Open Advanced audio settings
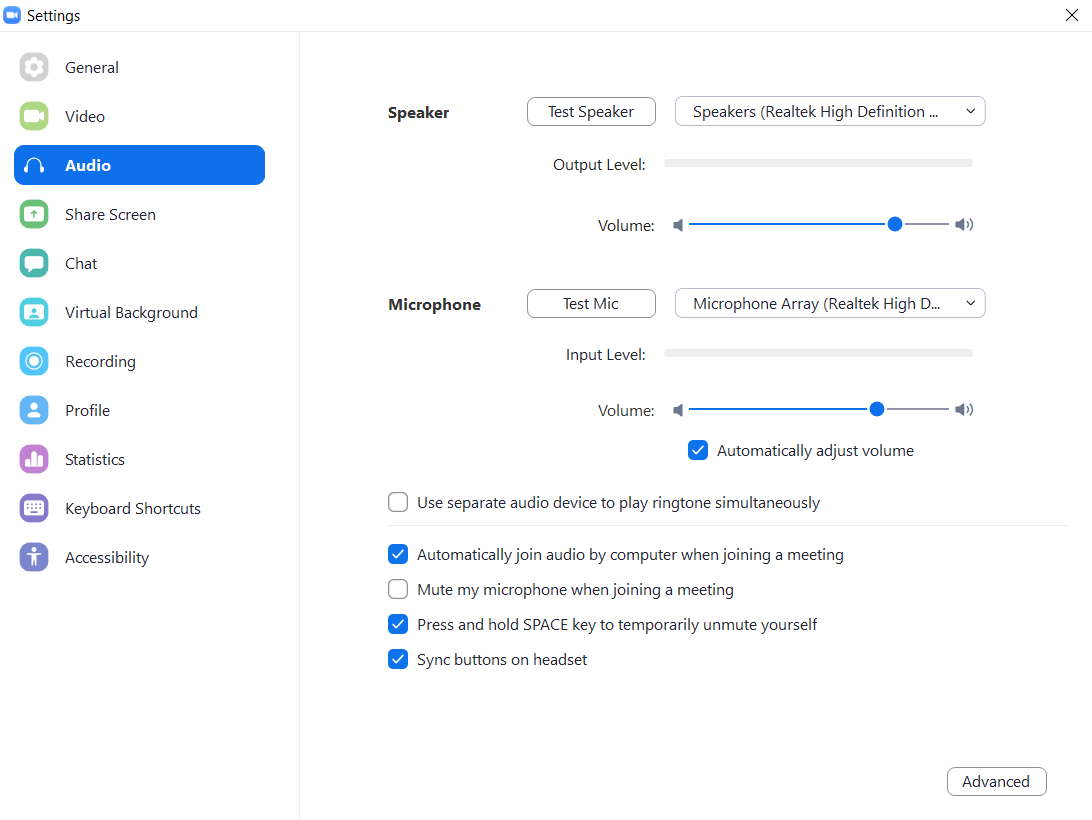The height and width of the screenshot is (820, 1092). (x=996, y=781)
